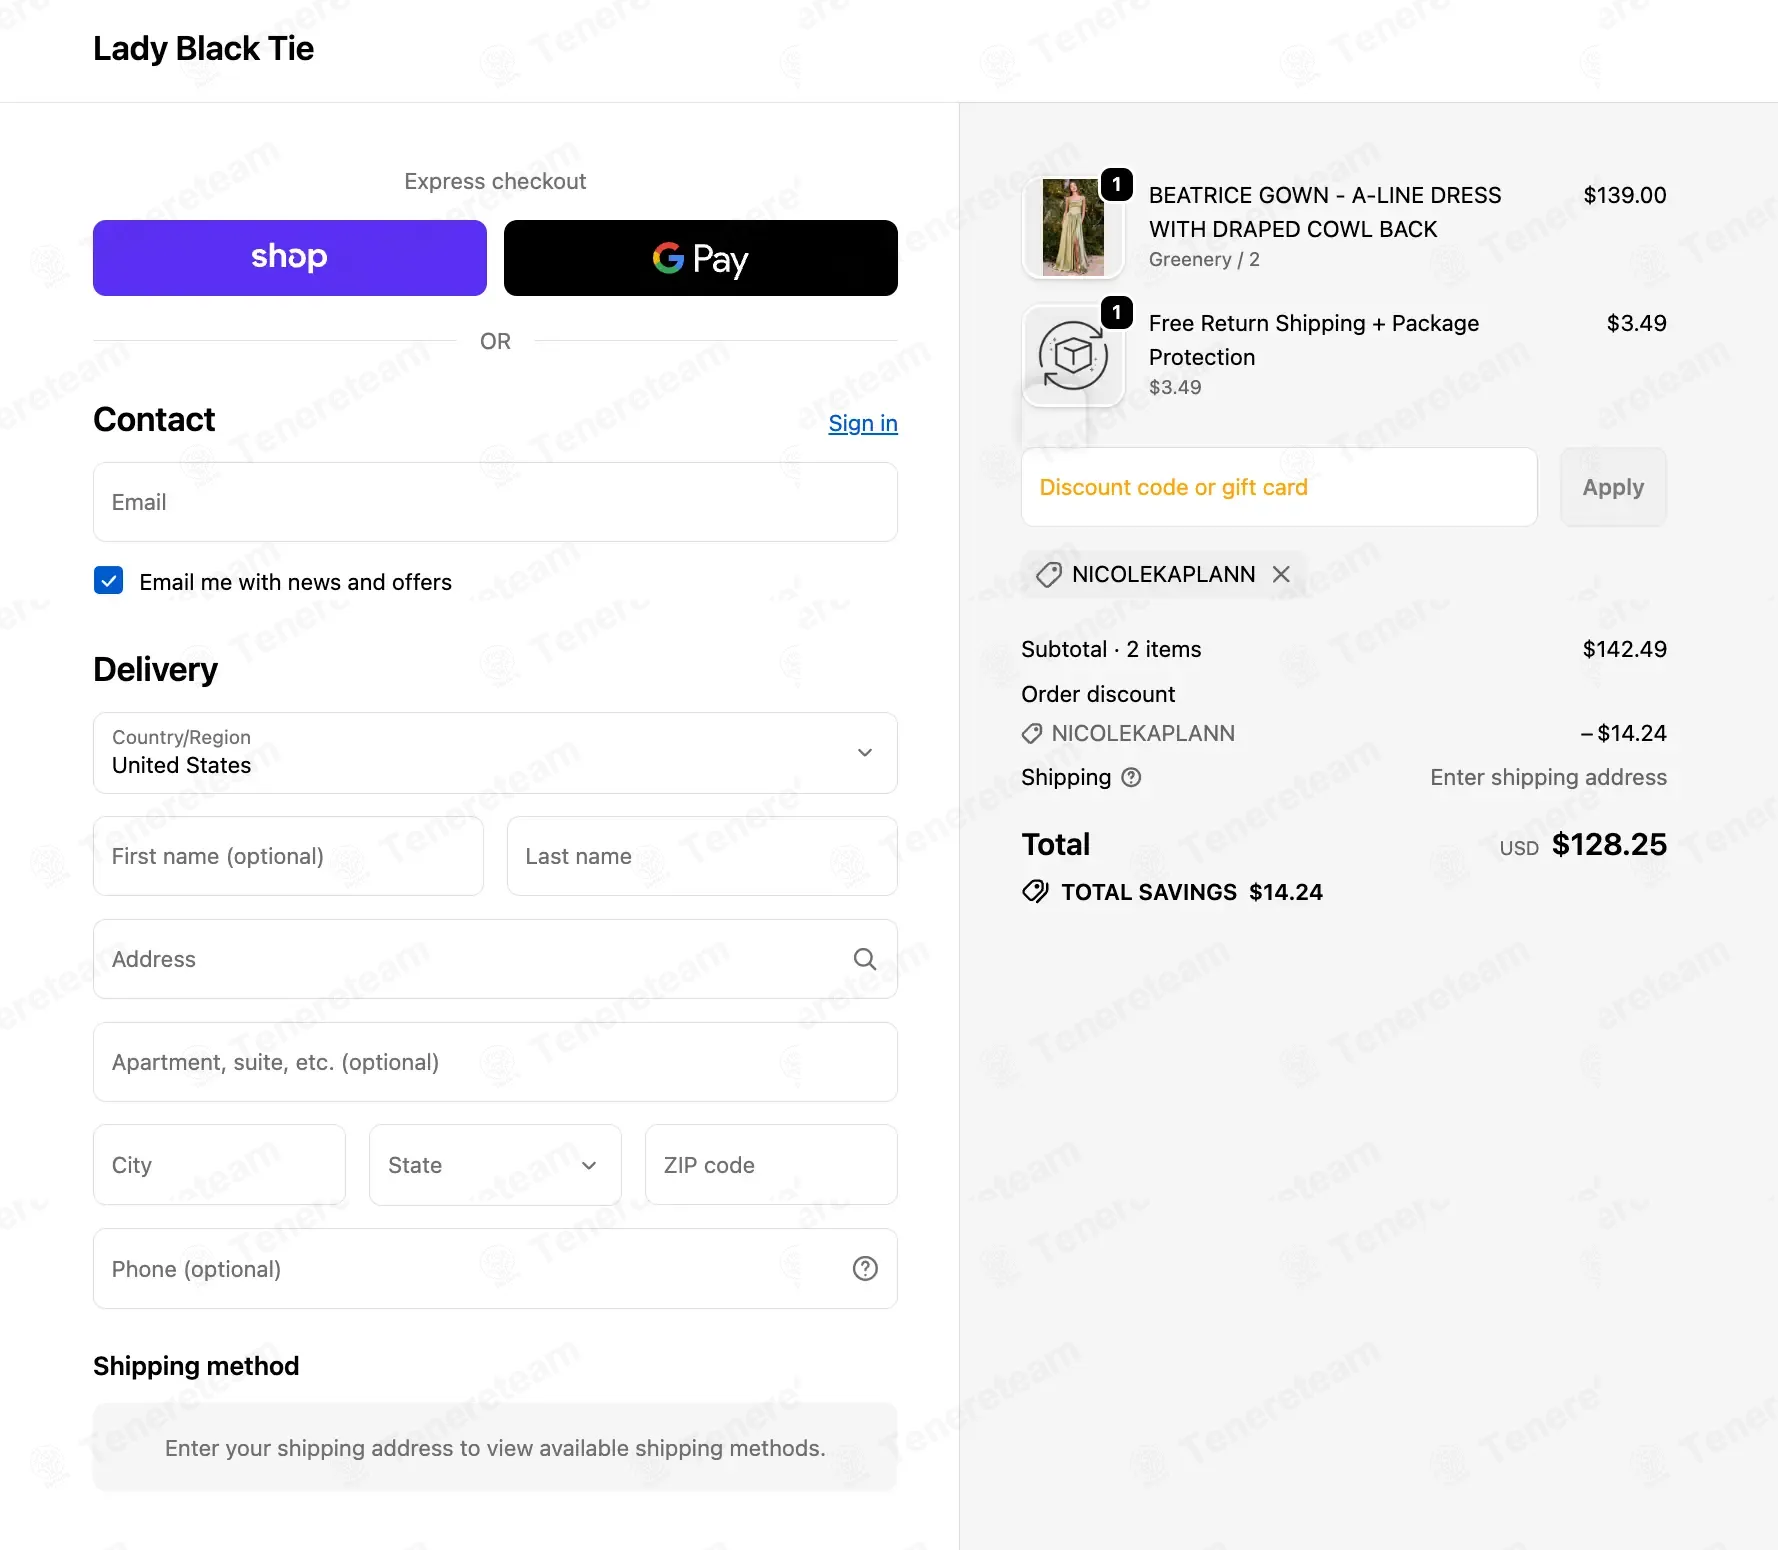Focus the Email input field
Viewport: 1778px width, 1550px height.
click(495, 502)
